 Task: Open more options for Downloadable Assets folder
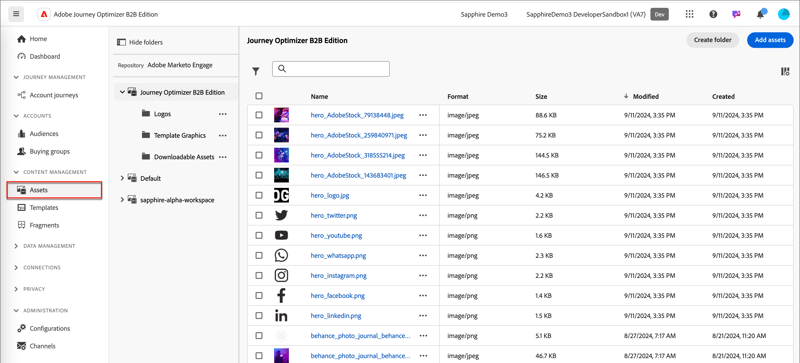[222, 157]
